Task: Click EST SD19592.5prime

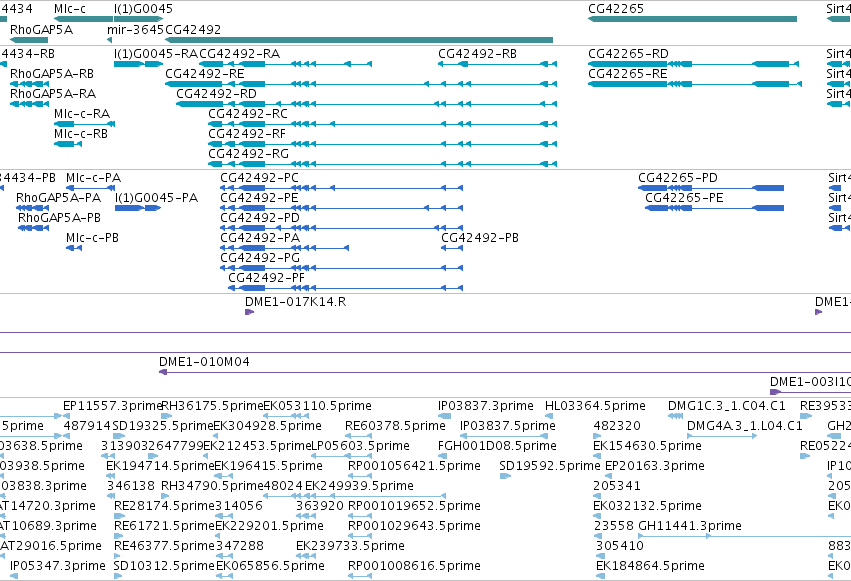Action: point(550,466)
